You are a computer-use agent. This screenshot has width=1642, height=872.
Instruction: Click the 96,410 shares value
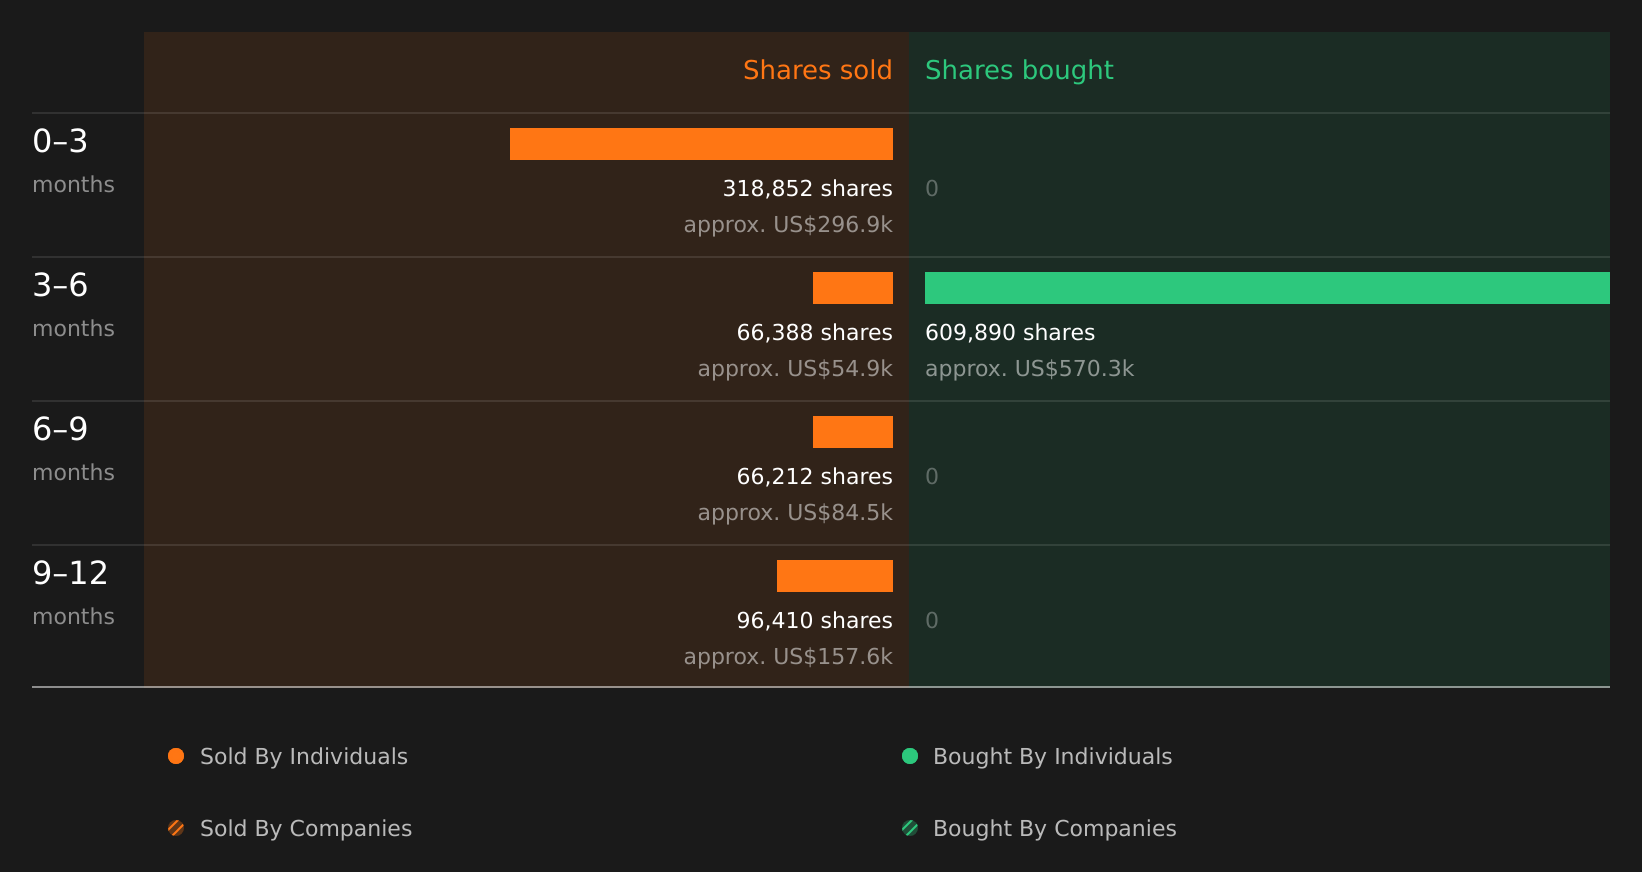coord(815,621)
